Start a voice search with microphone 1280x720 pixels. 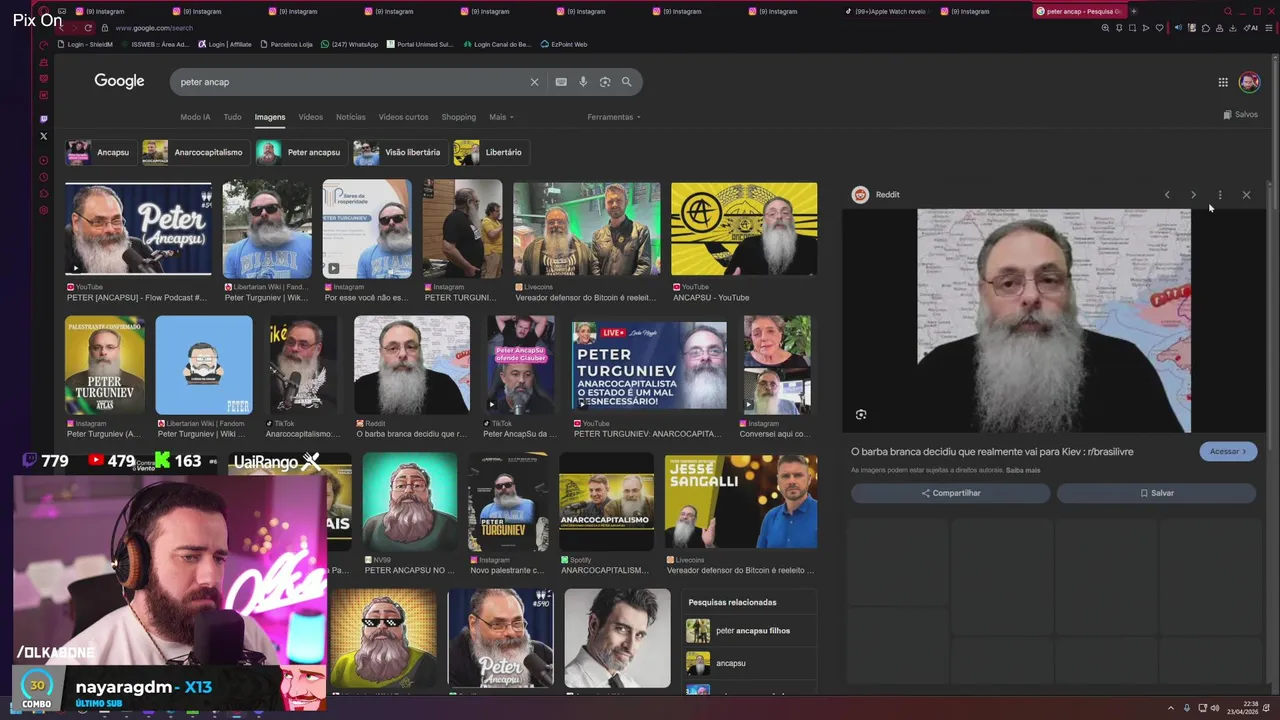pos(583,82)
